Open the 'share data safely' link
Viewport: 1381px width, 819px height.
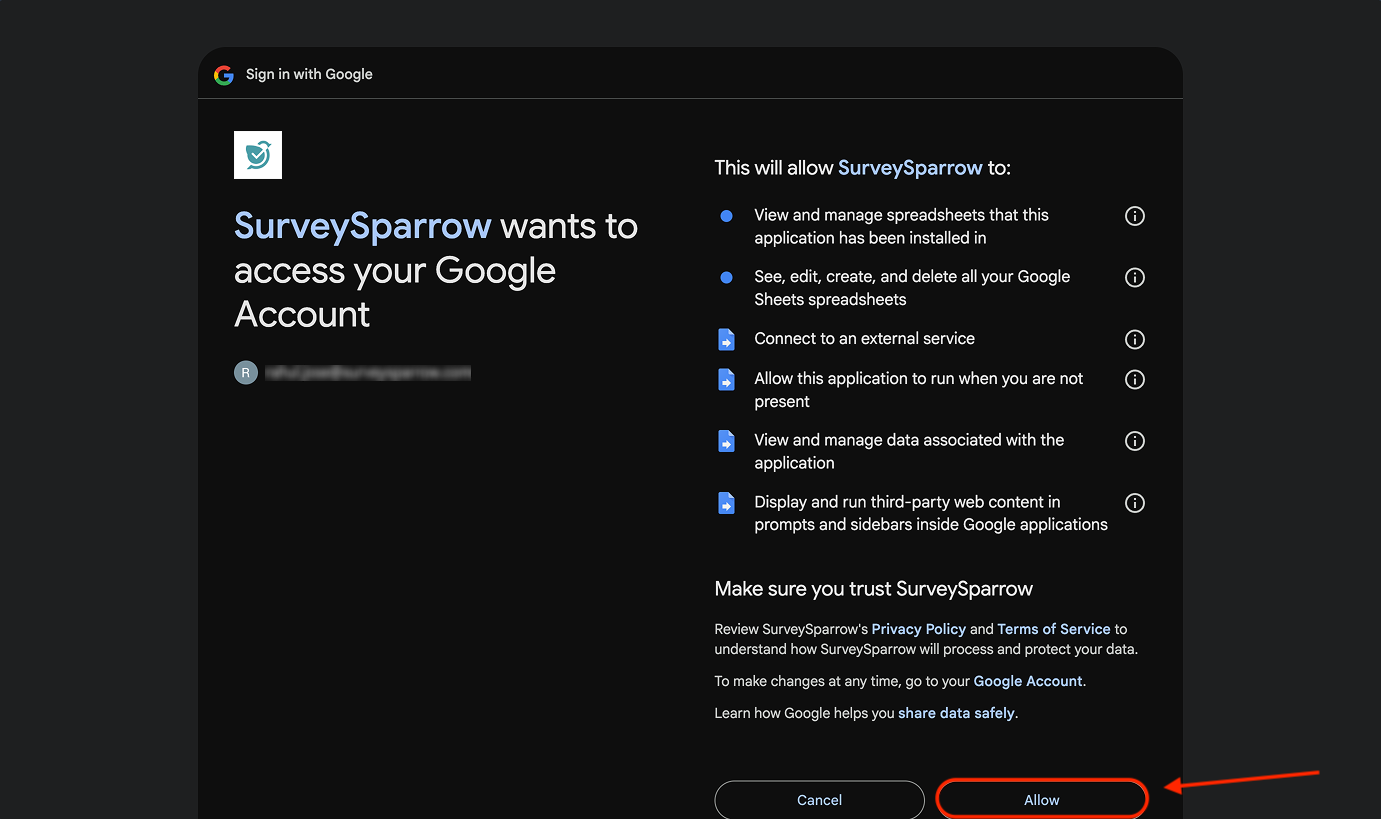956,713
